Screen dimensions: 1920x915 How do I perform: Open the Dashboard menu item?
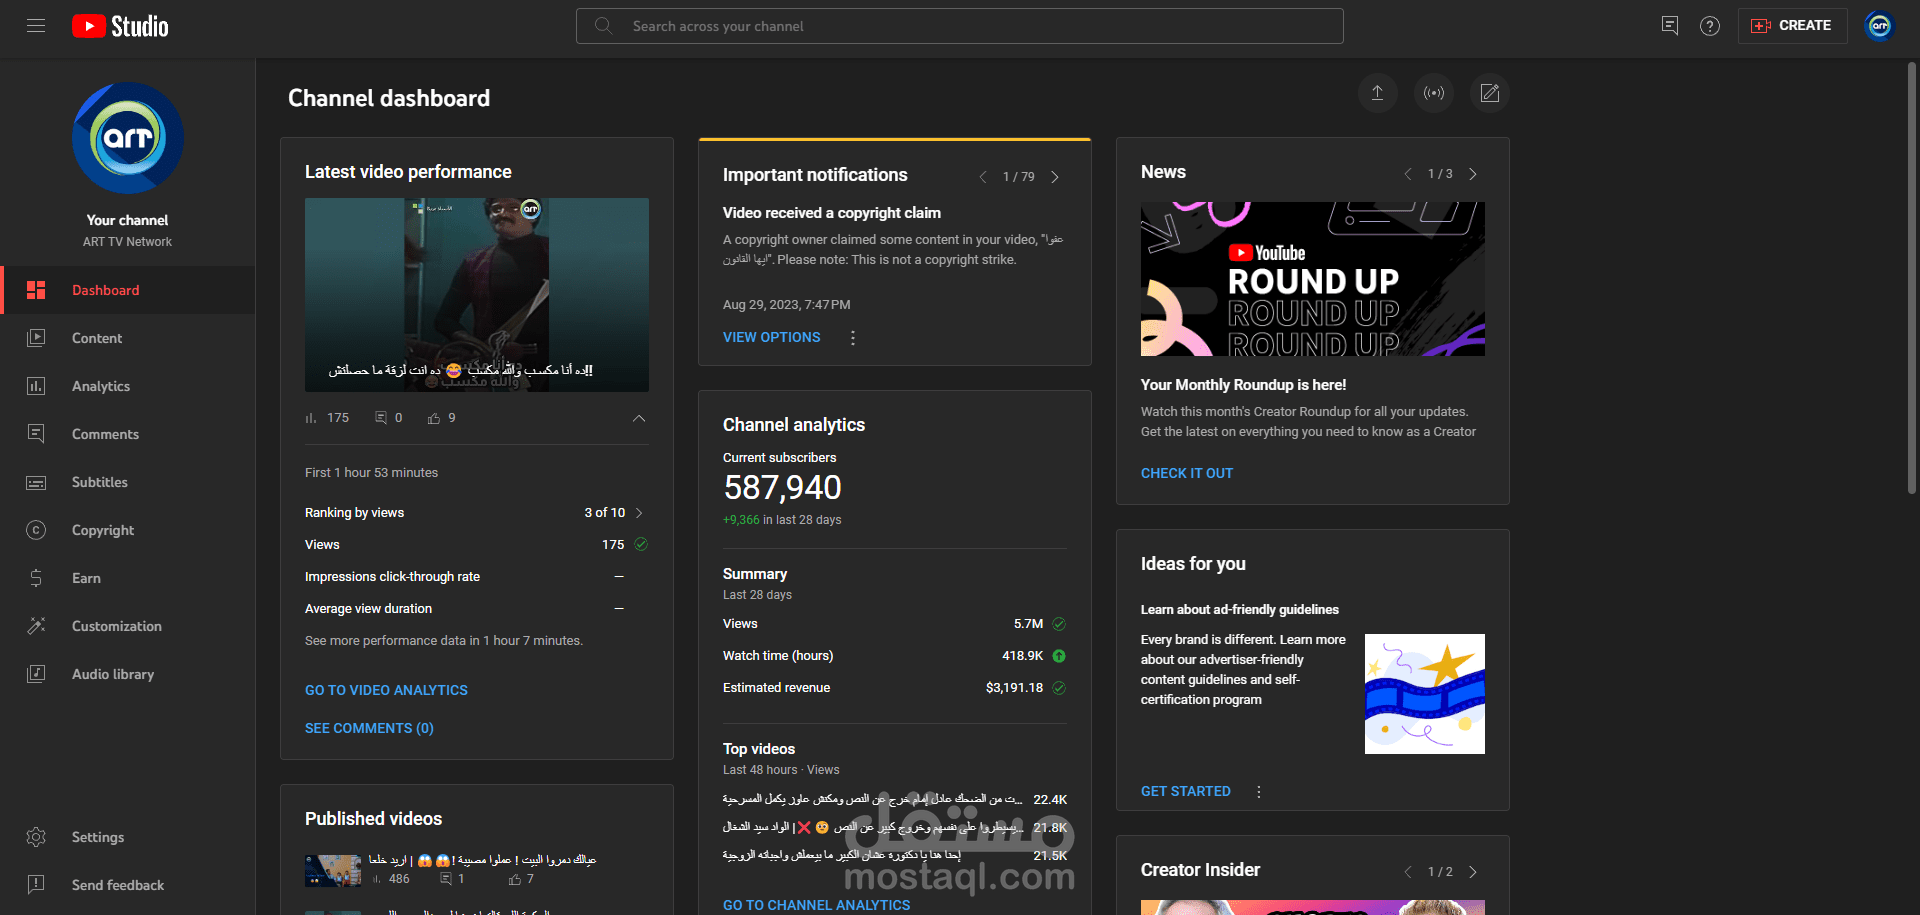tap(128, 290)
